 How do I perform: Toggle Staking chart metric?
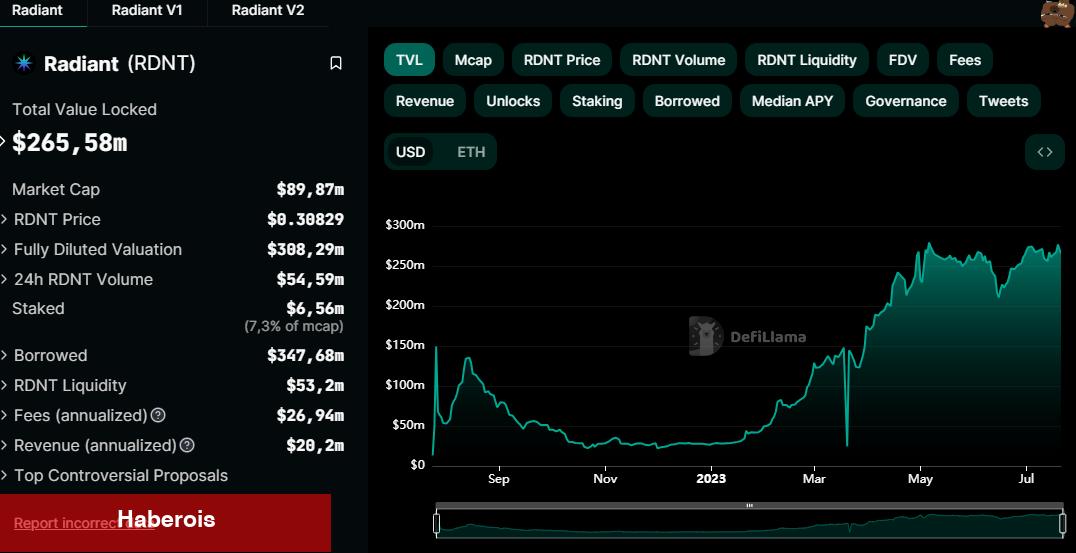597,101
